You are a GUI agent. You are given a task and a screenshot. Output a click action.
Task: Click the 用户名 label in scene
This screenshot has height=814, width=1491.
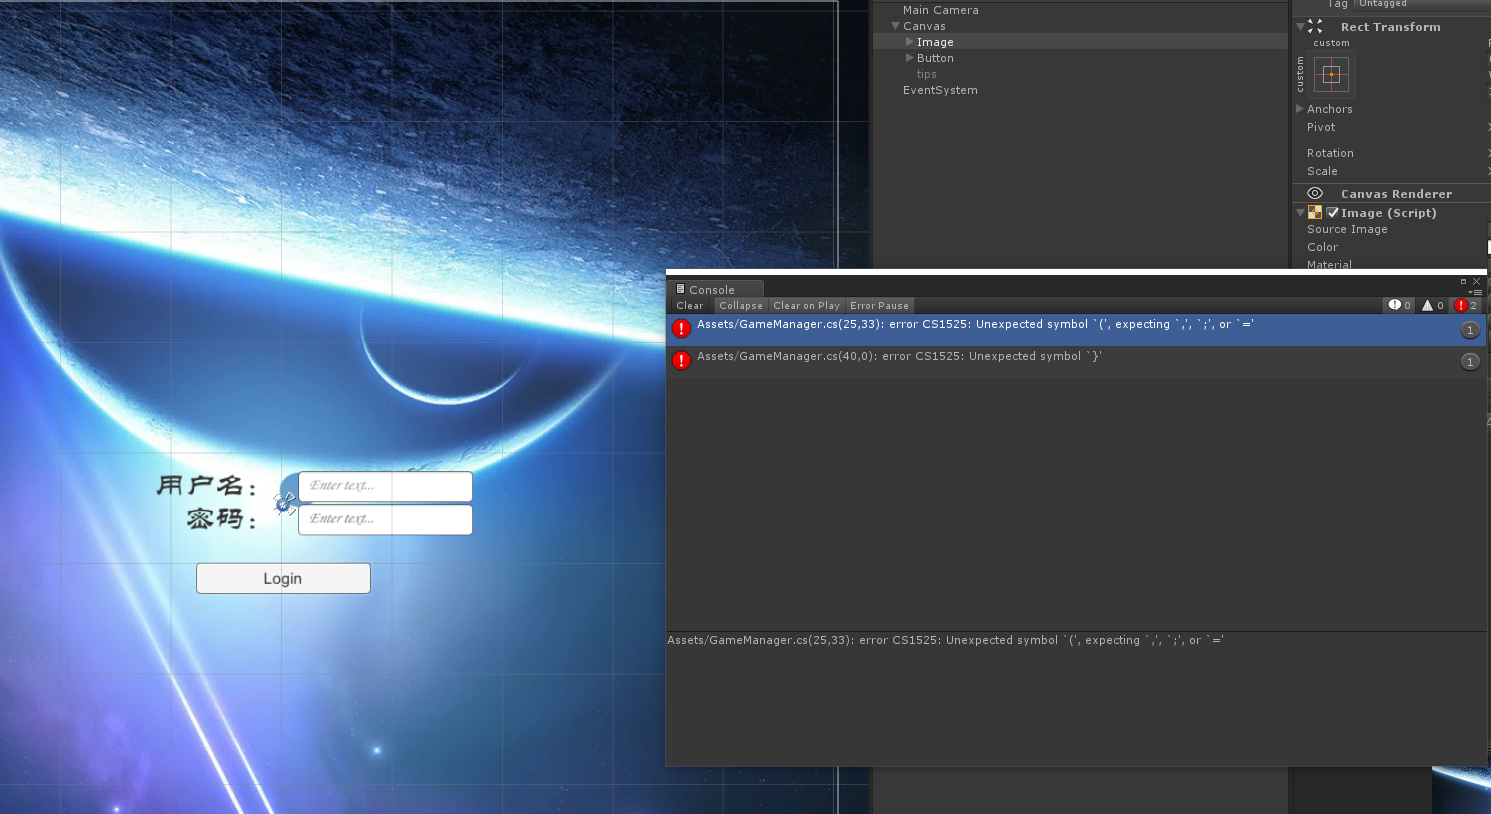point(208,486)
